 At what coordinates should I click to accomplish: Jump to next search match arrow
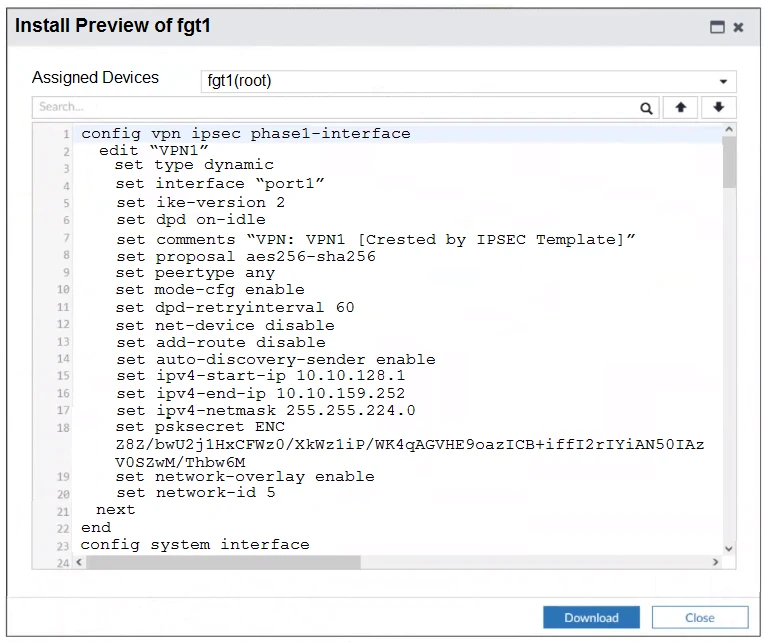point(718,108)
